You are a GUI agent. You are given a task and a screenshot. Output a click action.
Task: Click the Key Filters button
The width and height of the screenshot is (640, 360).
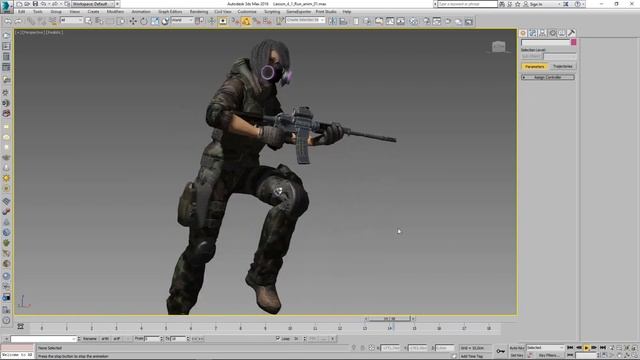(x=548, y=355)
